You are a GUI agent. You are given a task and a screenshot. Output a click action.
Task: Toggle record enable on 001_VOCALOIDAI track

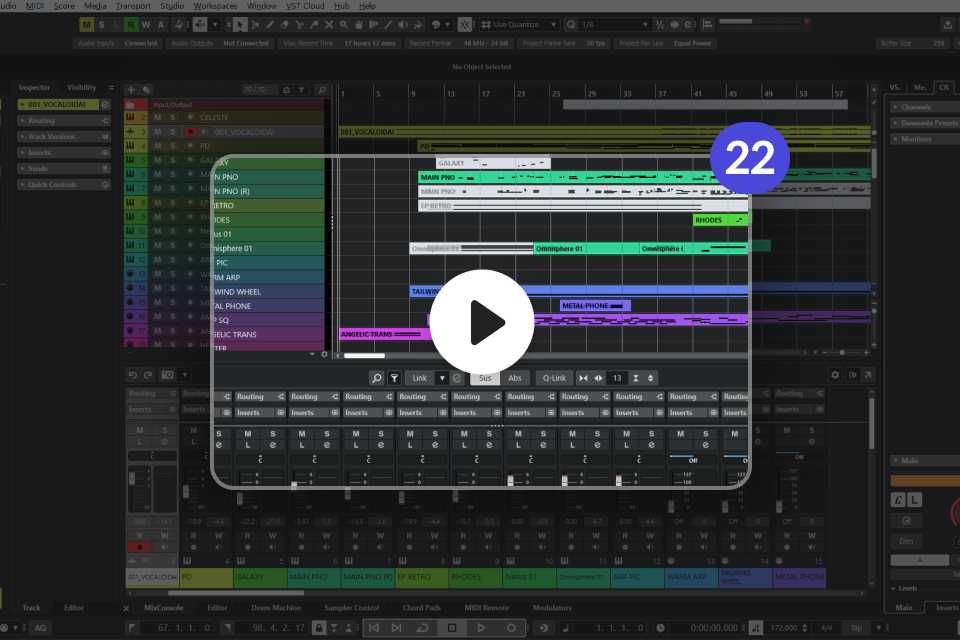click(x=190, y=132)
